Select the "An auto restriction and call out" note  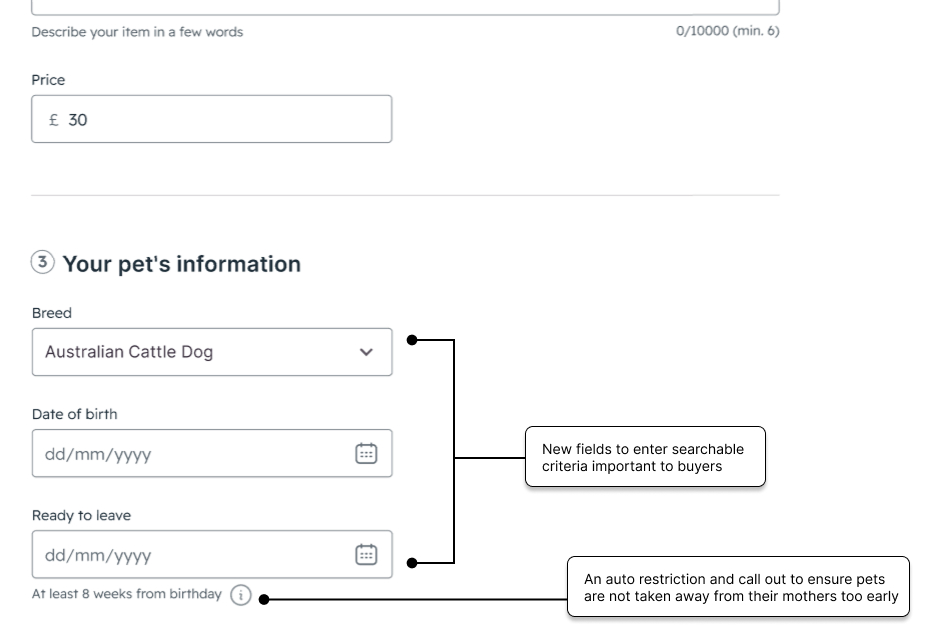(x=739, y=587)
